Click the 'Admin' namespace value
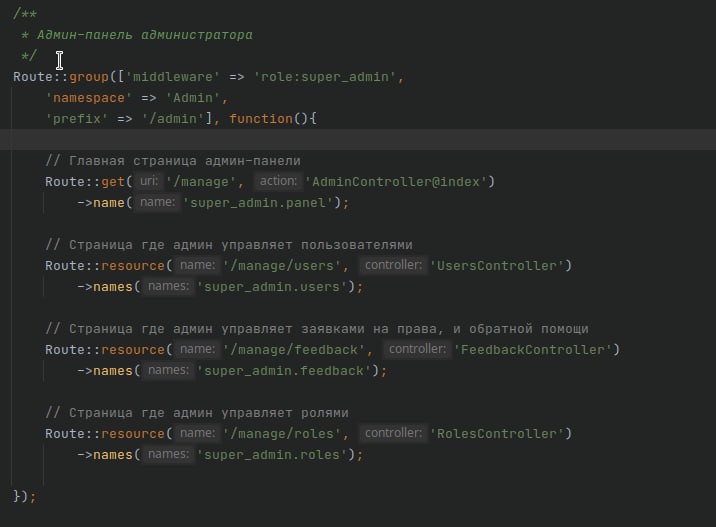 (193, 98)
